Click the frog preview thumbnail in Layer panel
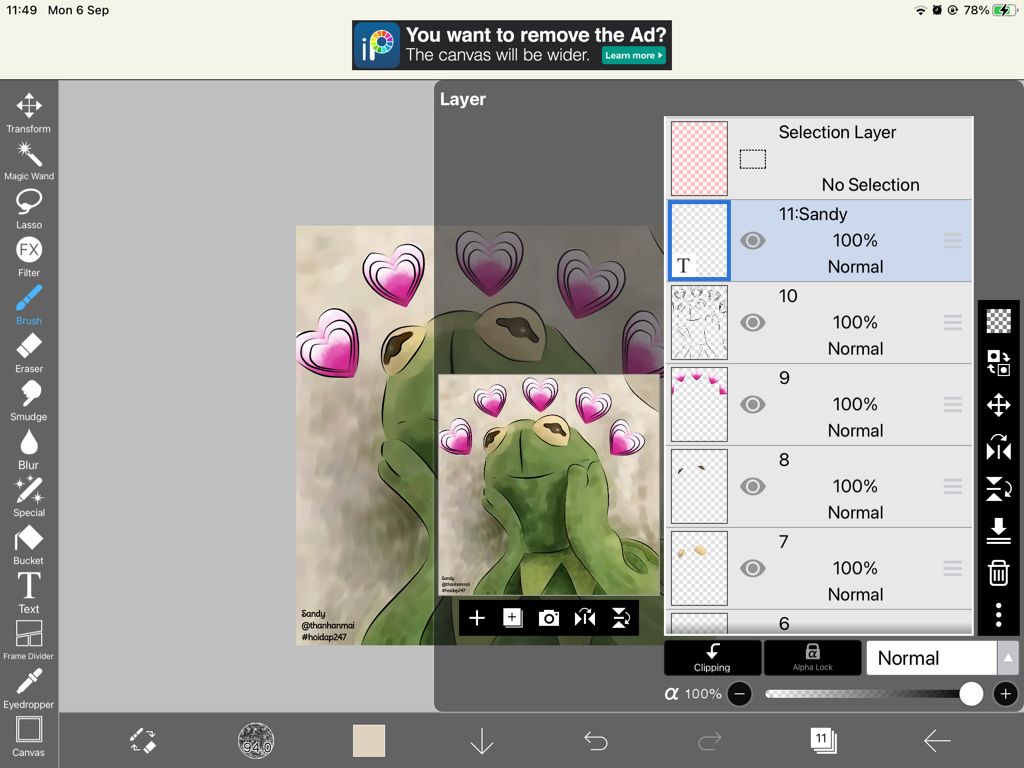1024x768 pixels. pyautogui.click(x=549, y=485)
